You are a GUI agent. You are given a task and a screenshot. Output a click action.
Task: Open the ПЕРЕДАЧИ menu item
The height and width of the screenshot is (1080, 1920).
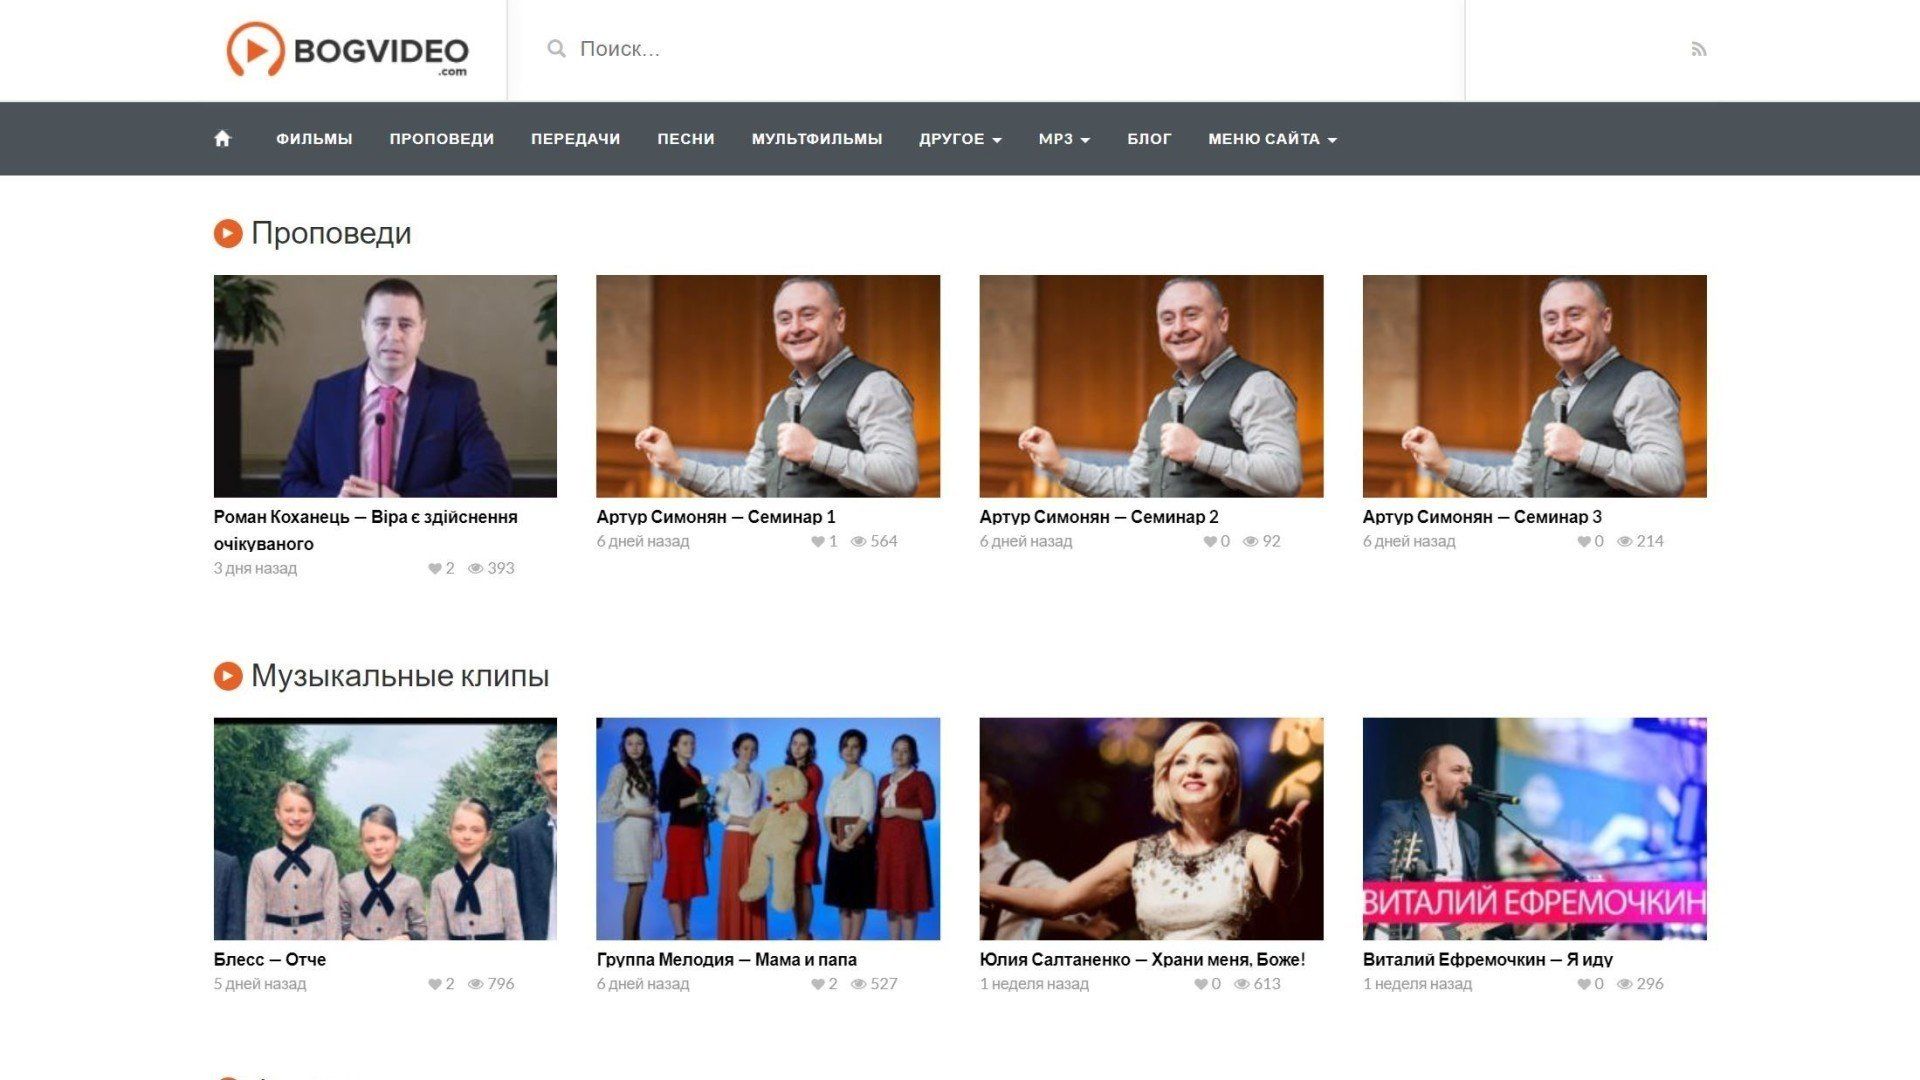coord(576,139)
